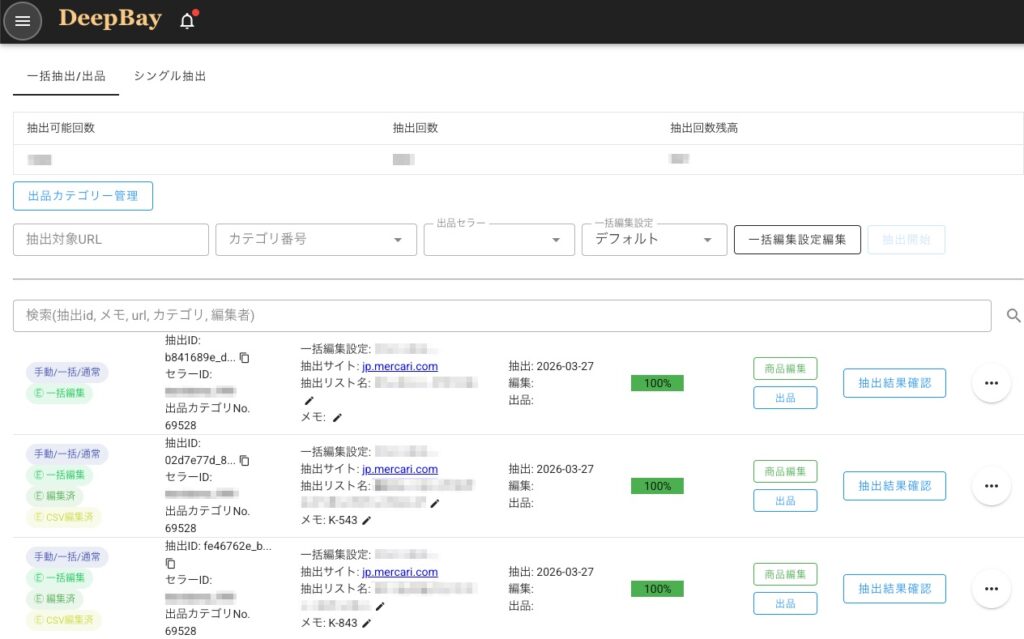Focus the 抽出対象URL input field
Viewport: 1024px width, 639px height.
point(110,240)
